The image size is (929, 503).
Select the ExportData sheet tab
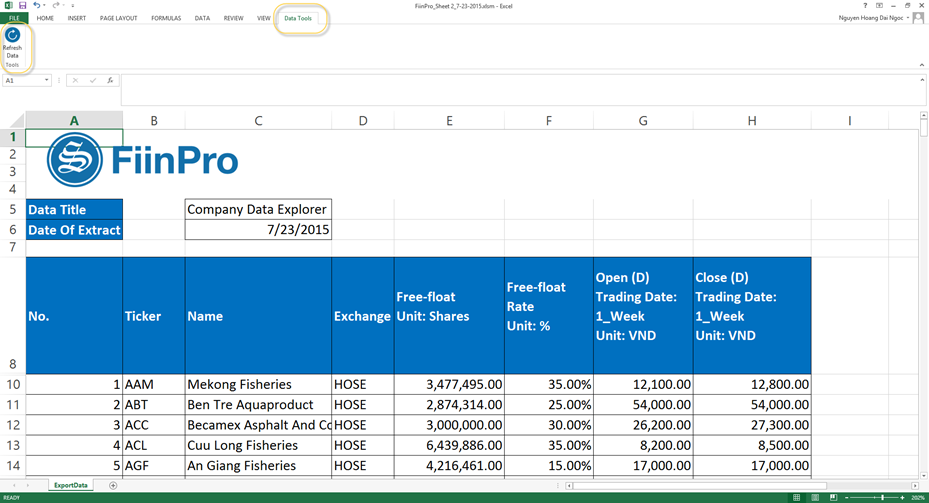point(71,485)
